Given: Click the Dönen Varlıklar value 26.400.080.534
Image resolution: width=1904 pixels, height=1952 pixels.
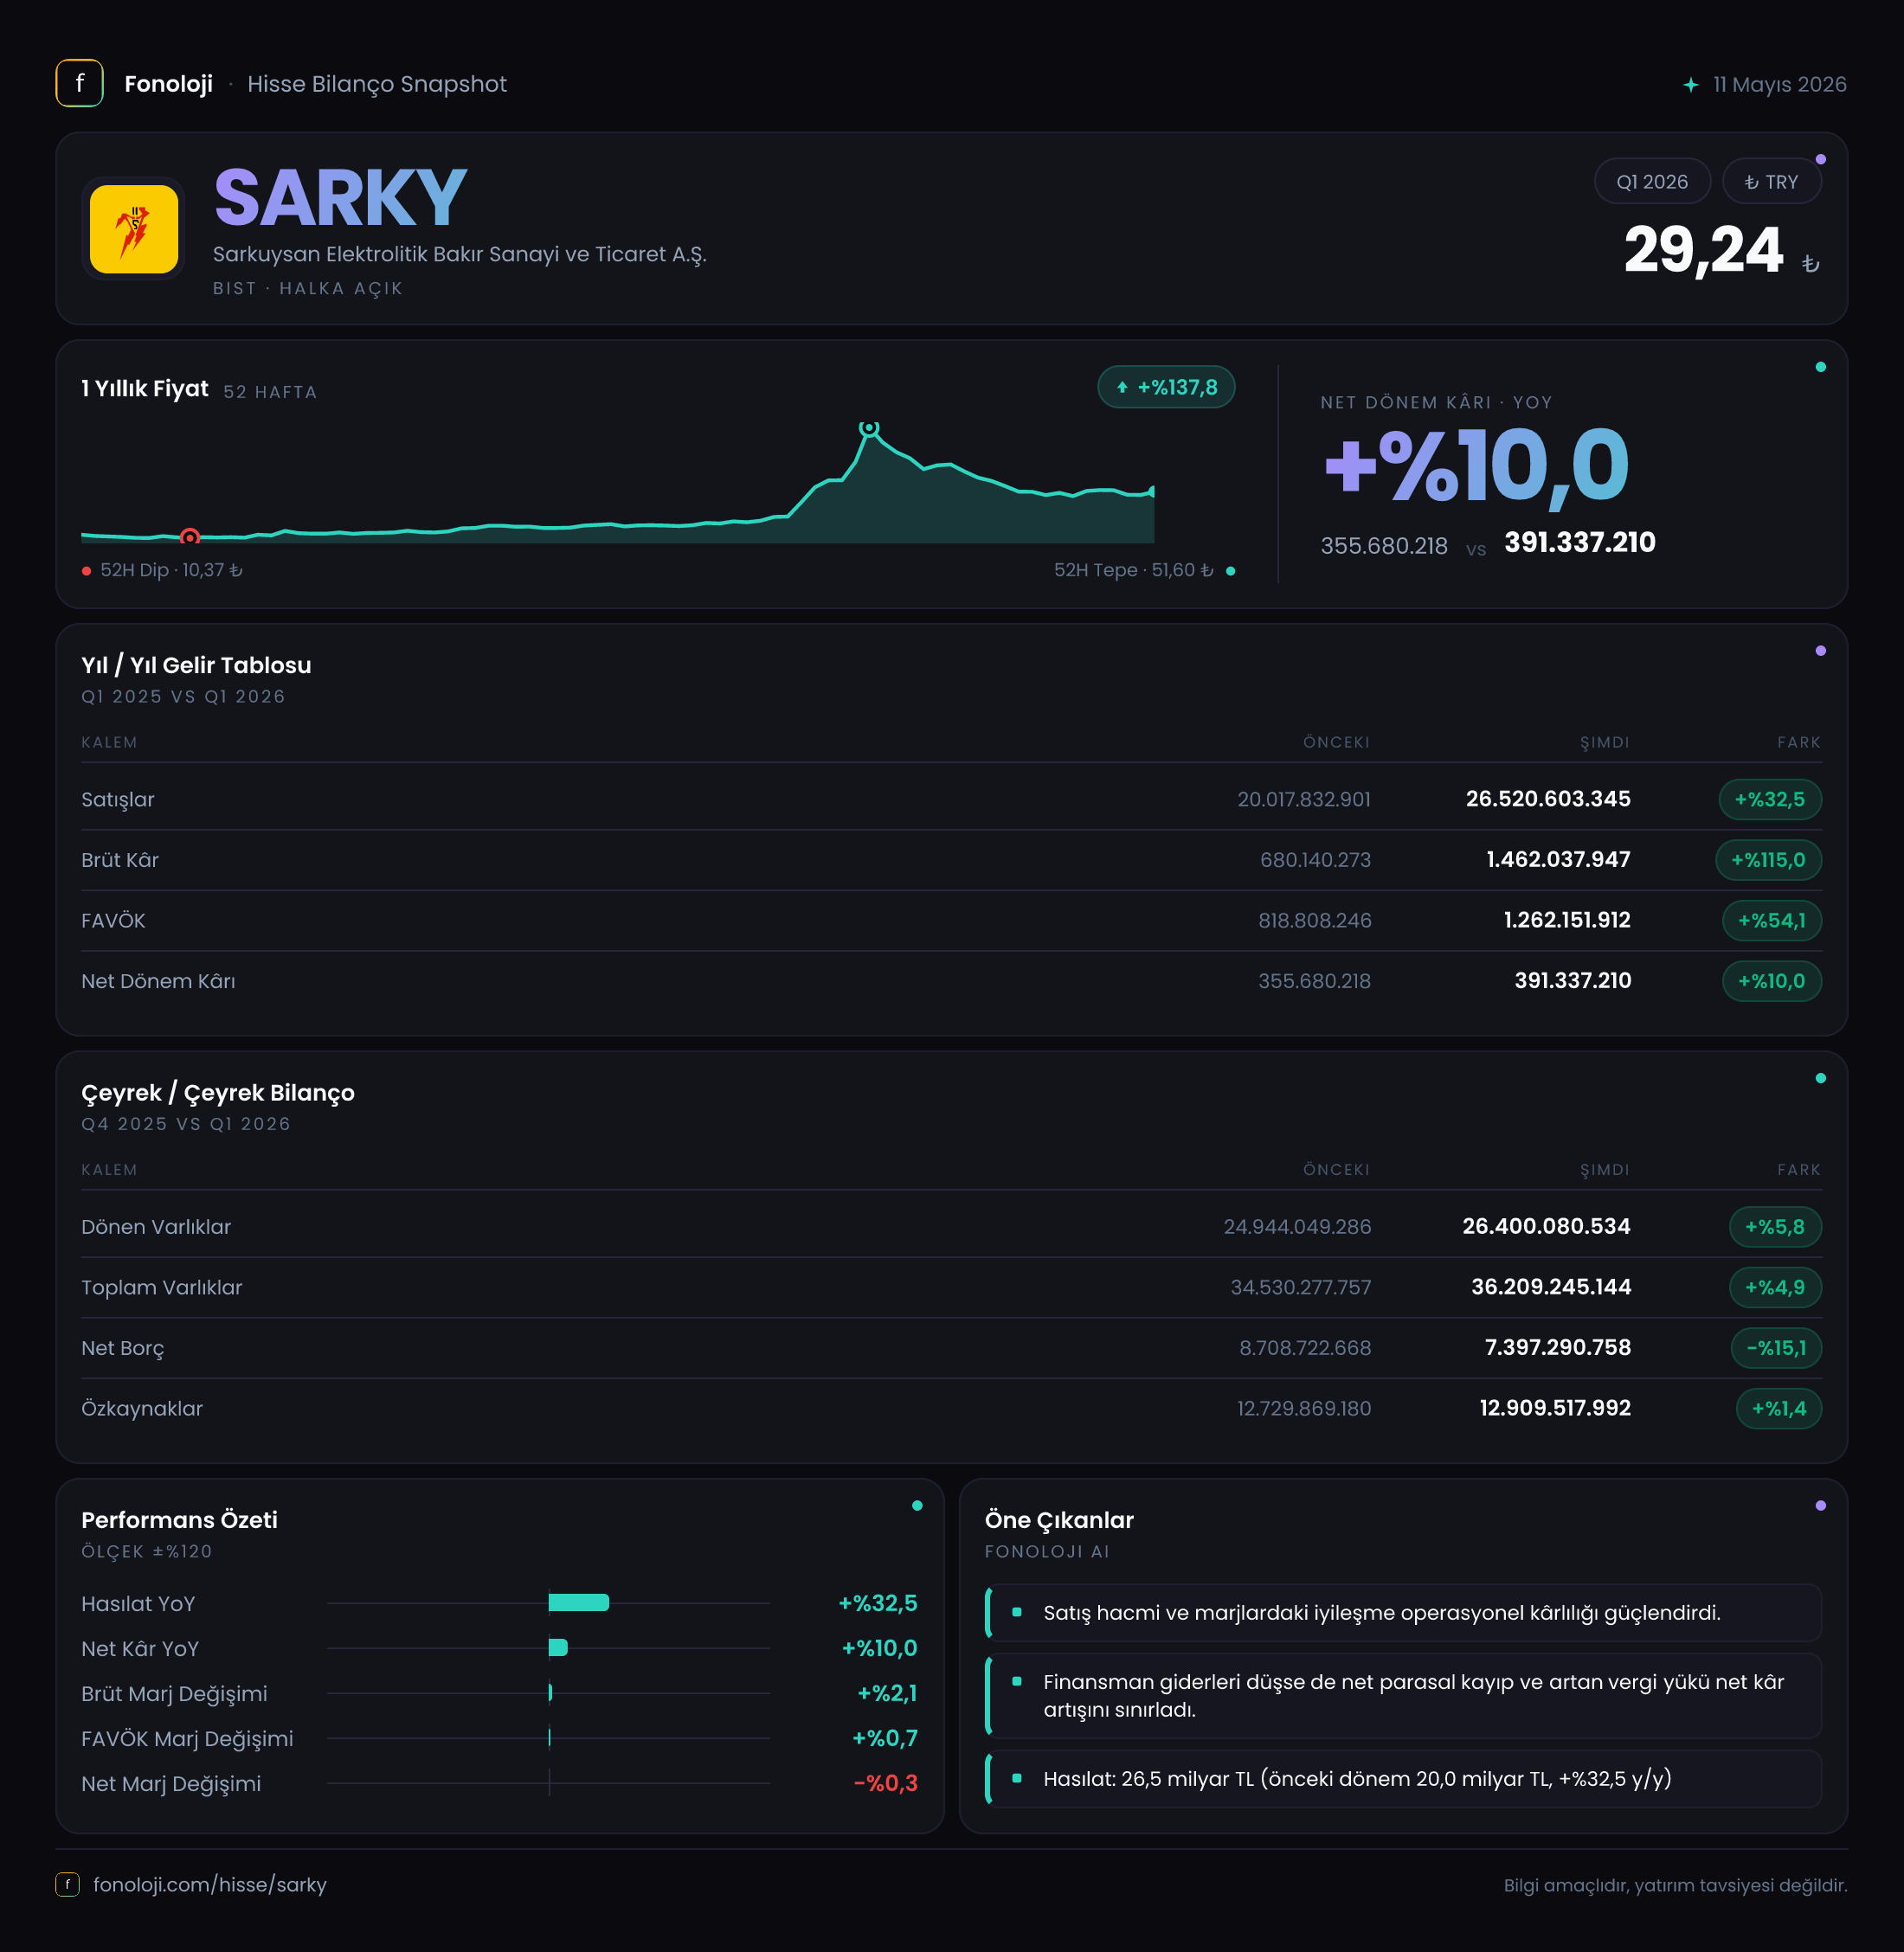Looking at the screenshot, I should (x=1546, y=1227).
